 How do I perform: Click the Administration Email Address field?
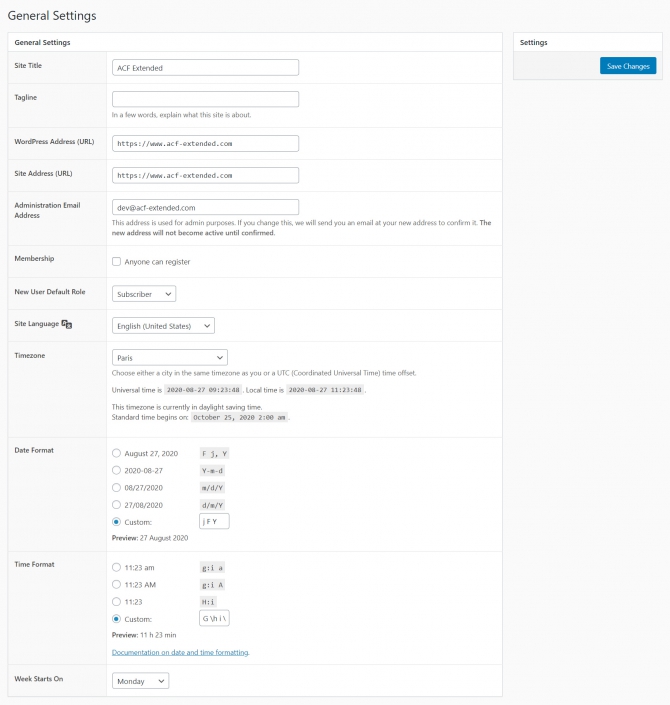point(205,207)
